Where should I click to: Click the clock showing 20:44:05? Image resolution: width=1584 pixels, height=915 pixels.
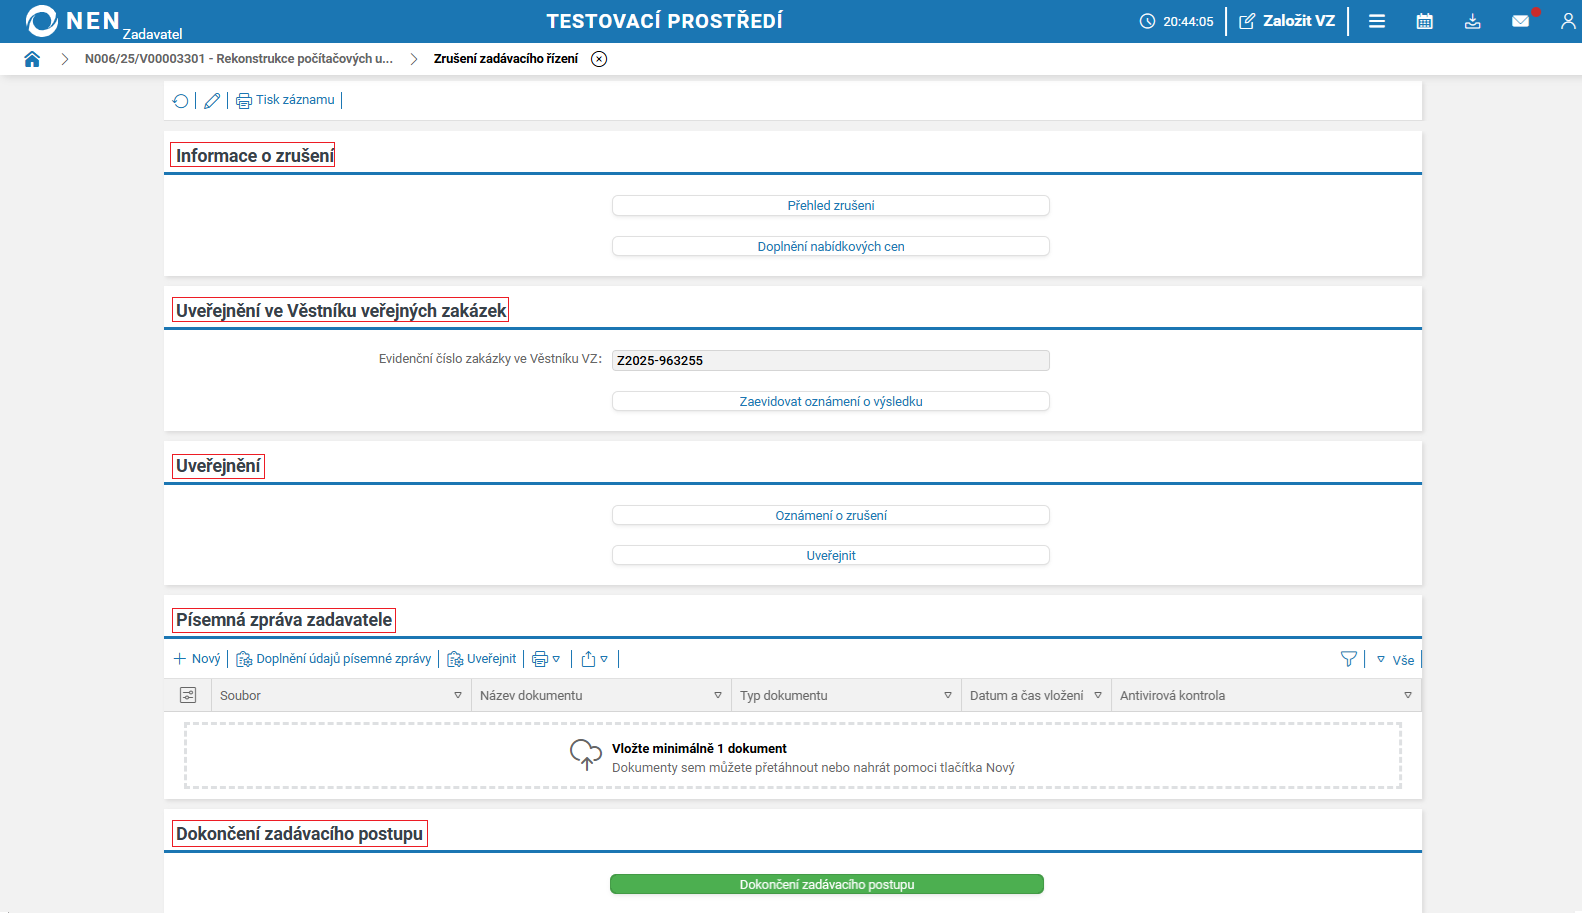pos(1177,22)
